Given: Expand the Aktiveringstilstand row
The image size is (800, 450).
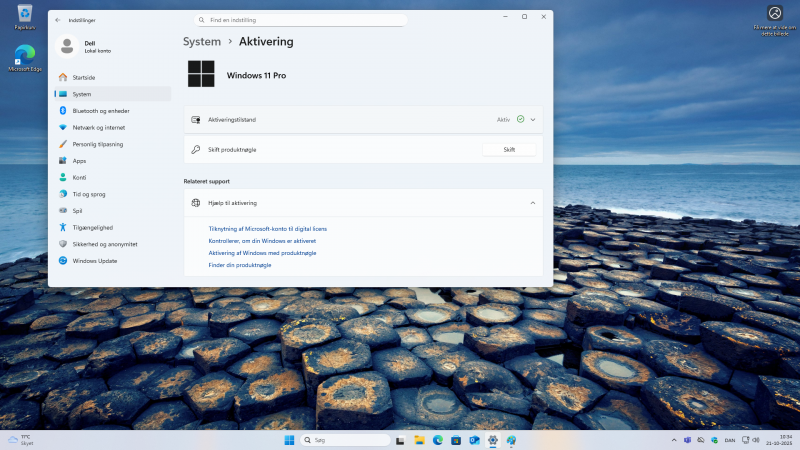Looking at the screenshot, I should coord(533,119).
